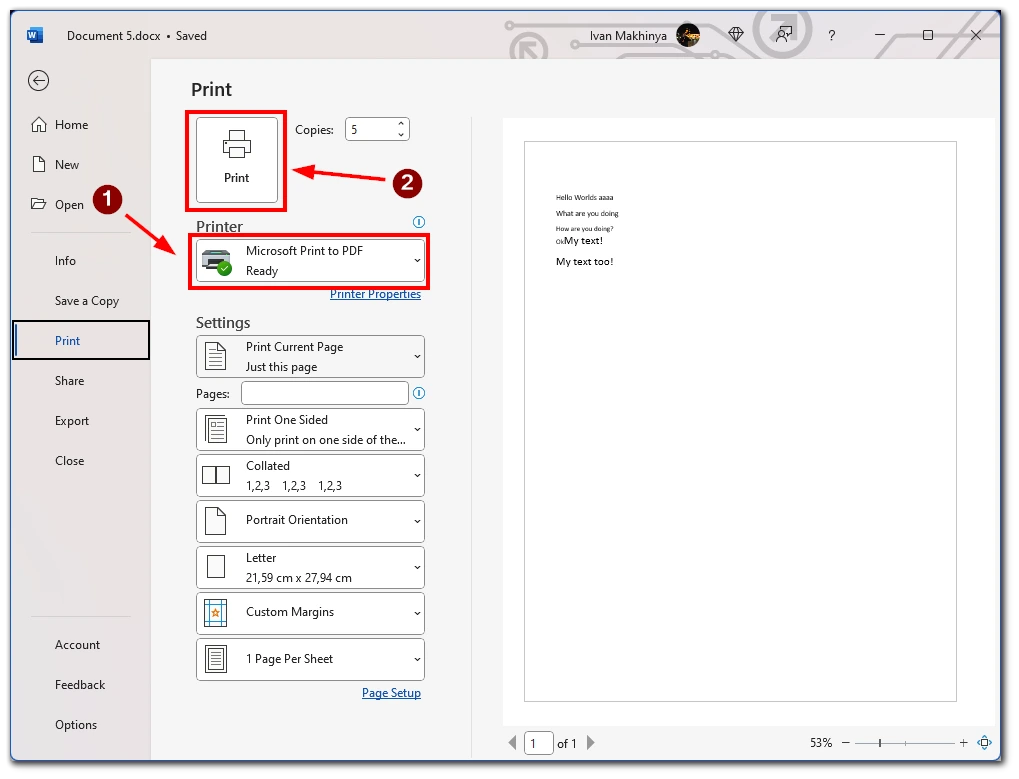Screen dimensions: 1019x779
Task: Open the Microsoft Print to PDF printer dropdown
Action: coord(310,261)
